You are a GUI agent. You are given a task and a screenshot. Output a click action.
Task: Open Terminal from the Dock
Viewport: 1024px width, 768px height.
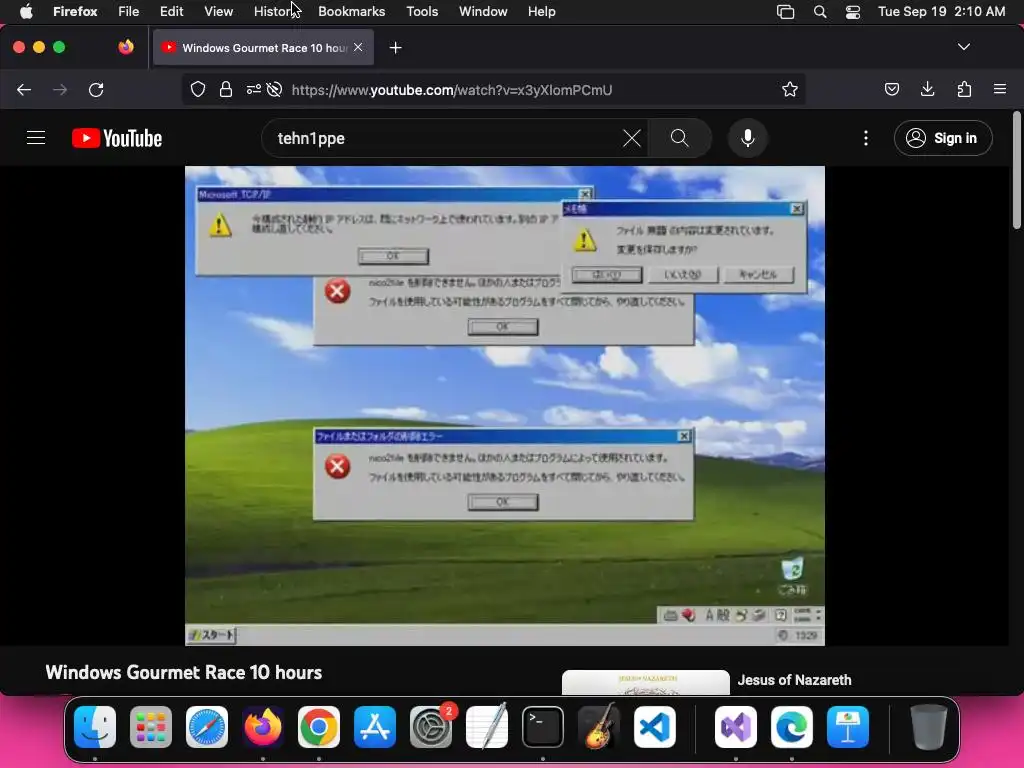click(543, 727)
